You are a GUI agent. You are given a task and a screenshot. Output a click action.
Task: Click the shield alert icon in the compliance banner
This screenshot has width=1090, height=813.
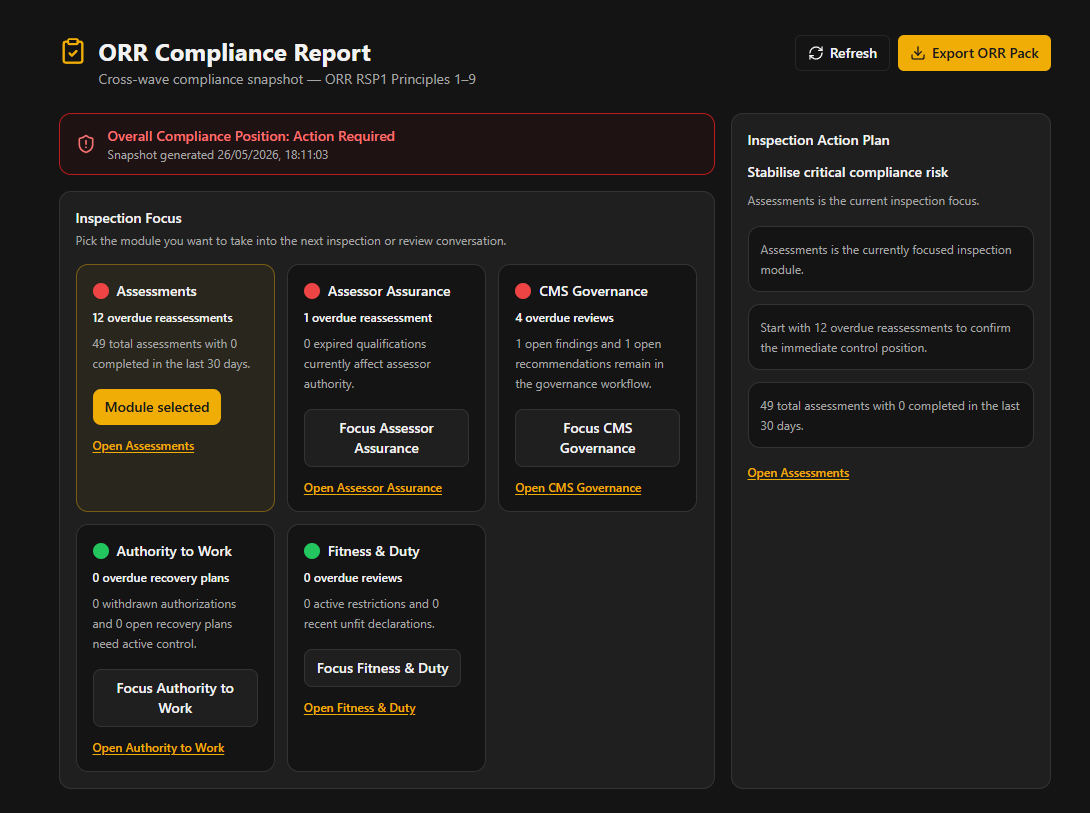pyautogui.click(x=86, y=144)
